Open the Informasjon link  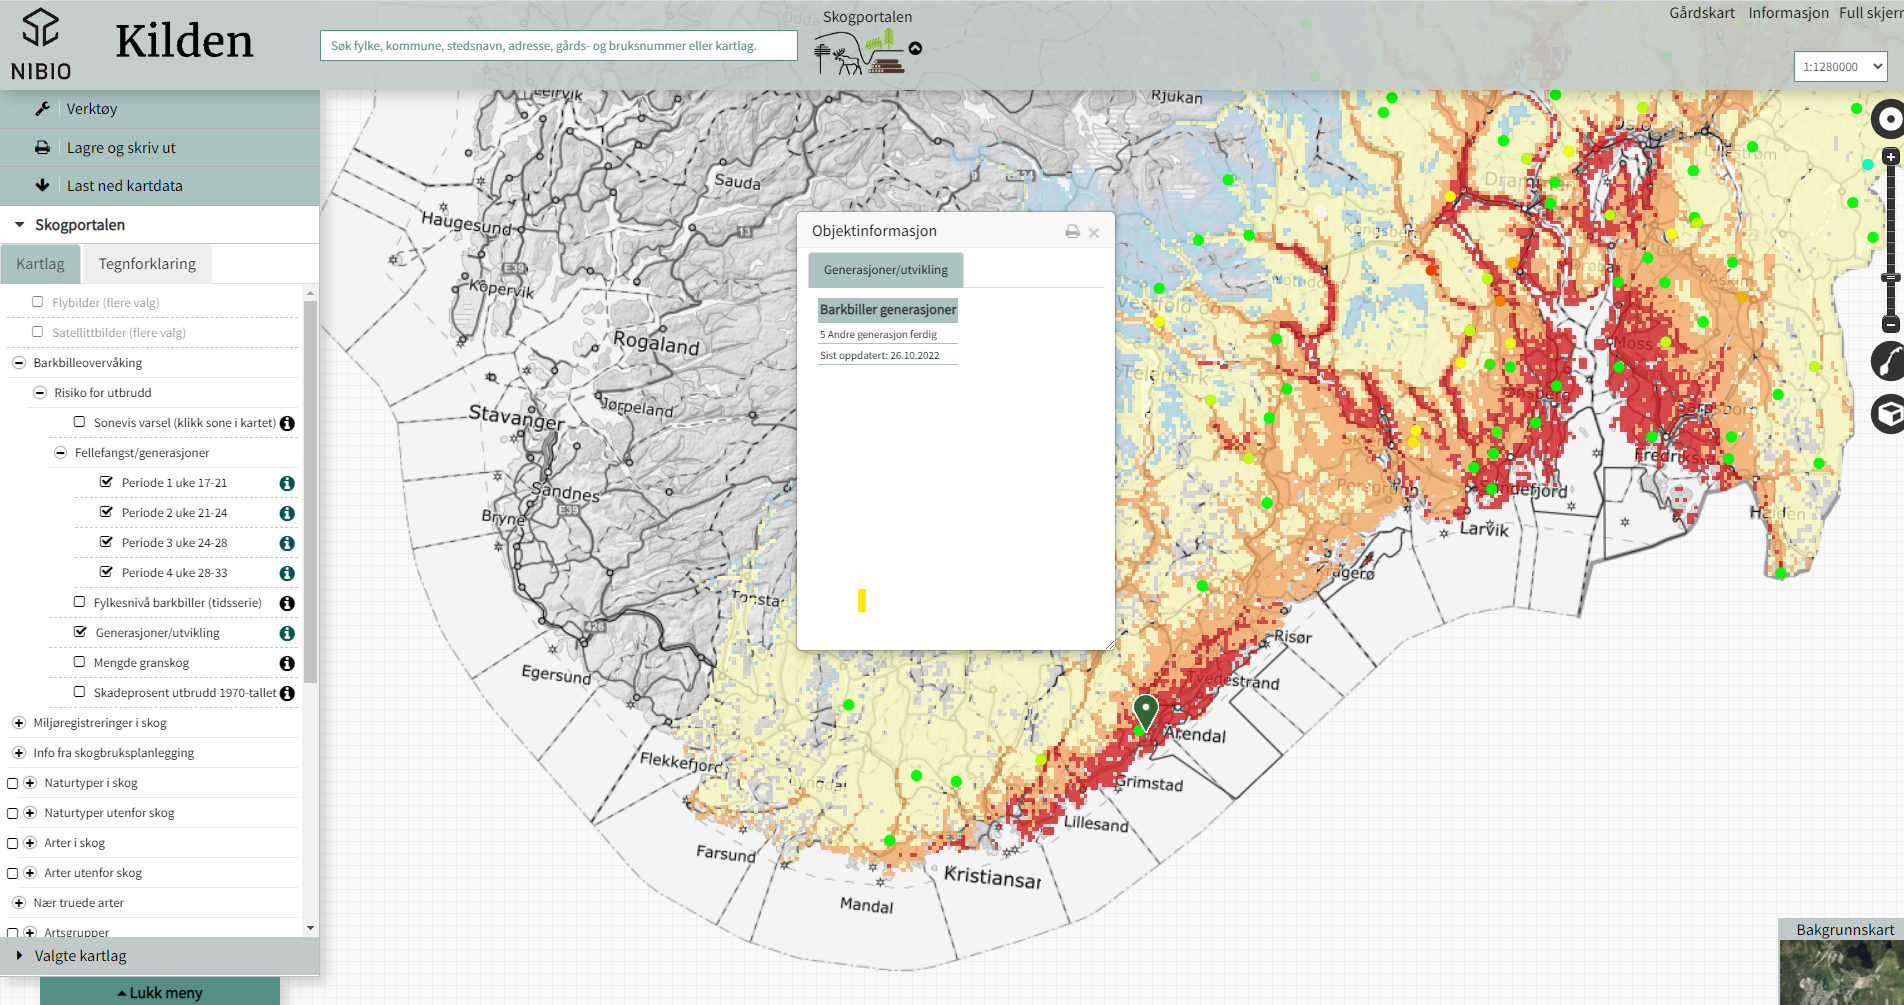tap(1788, 13)
